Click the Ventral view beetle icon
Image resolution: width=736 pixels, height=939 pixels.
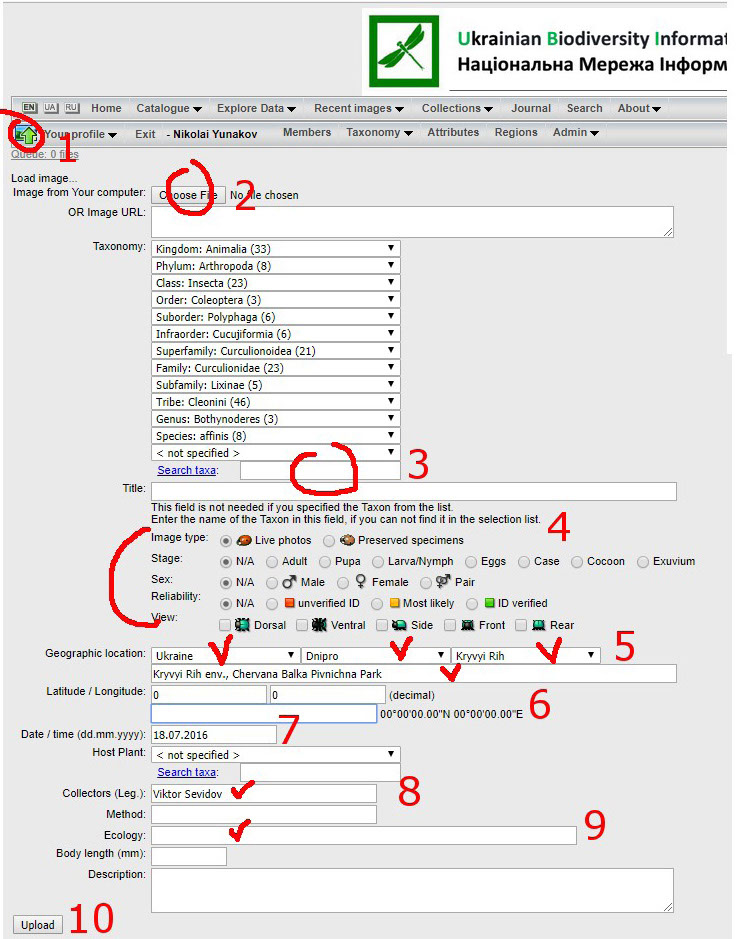click(x=319, y=625)
